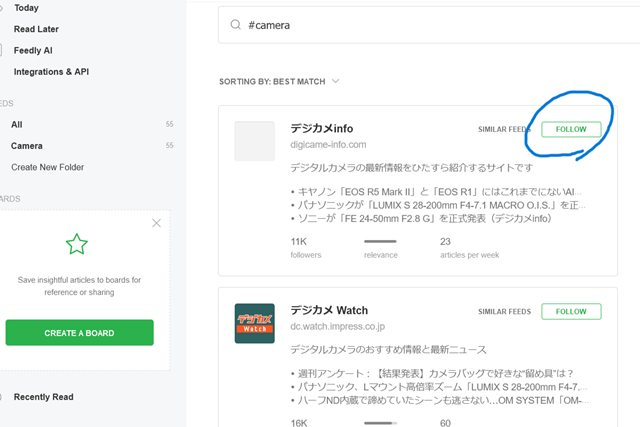Image resolution: width=640 pixels, height=427 pixels.
Task: Open the デジカメinfo feed title
Action: [322, 129]
